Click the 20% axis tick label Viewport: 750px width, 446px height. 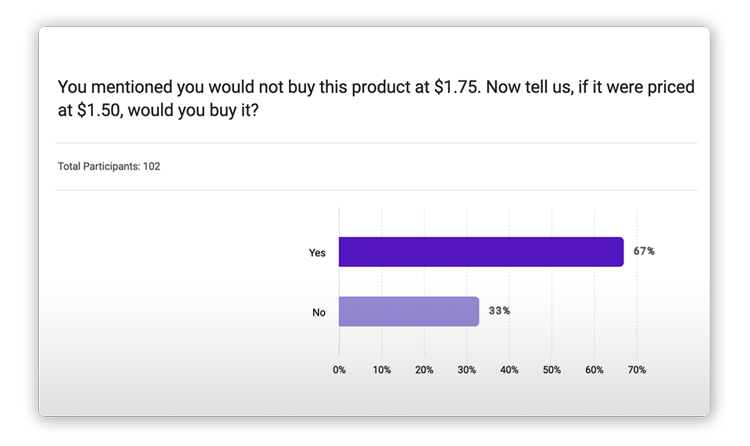pyautogui.click(x=424, y=370)
